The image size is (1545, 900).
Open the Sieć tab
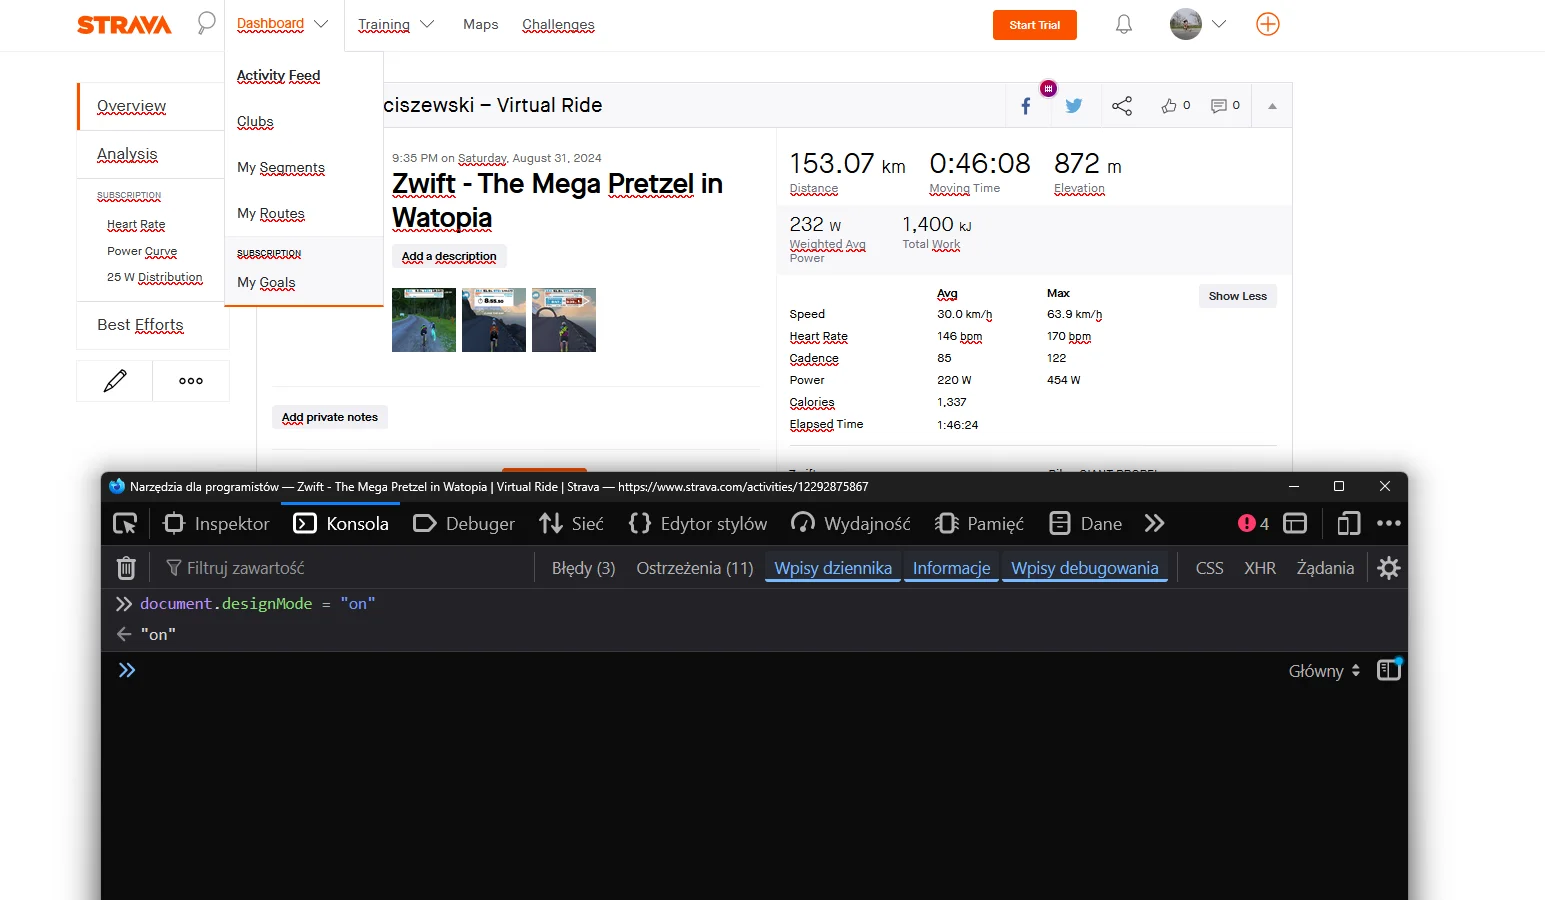tap(571, 523)
